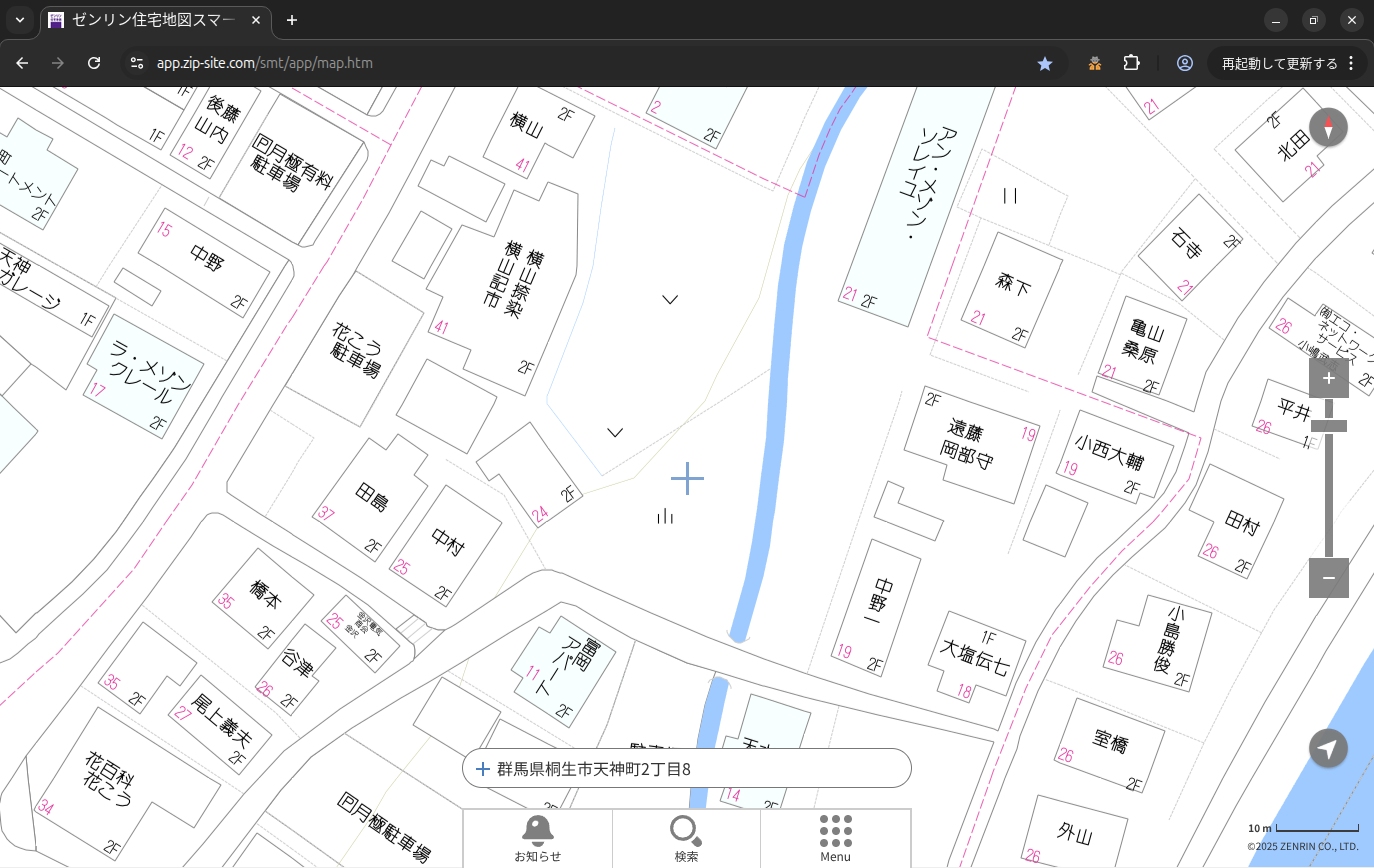Select house labeled 北田
This screenshot has width=1374, height=868.
(1292, 145)
